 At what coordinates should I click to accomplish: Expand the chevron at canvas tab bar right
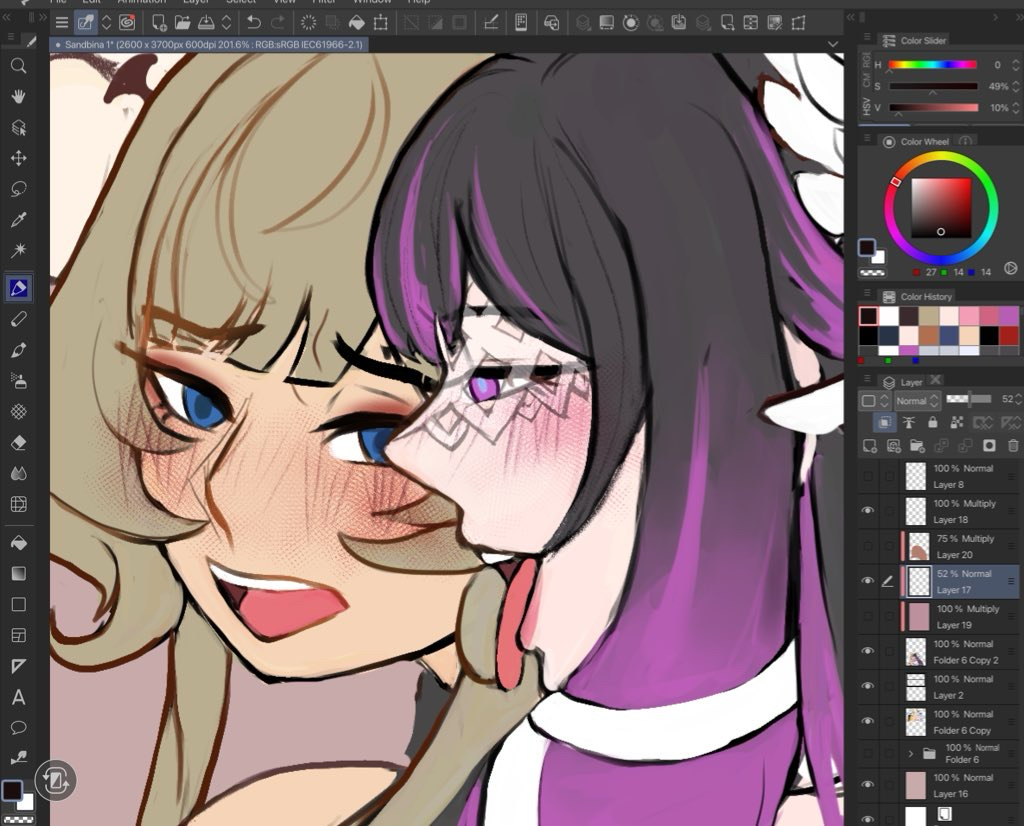point(833,44)
